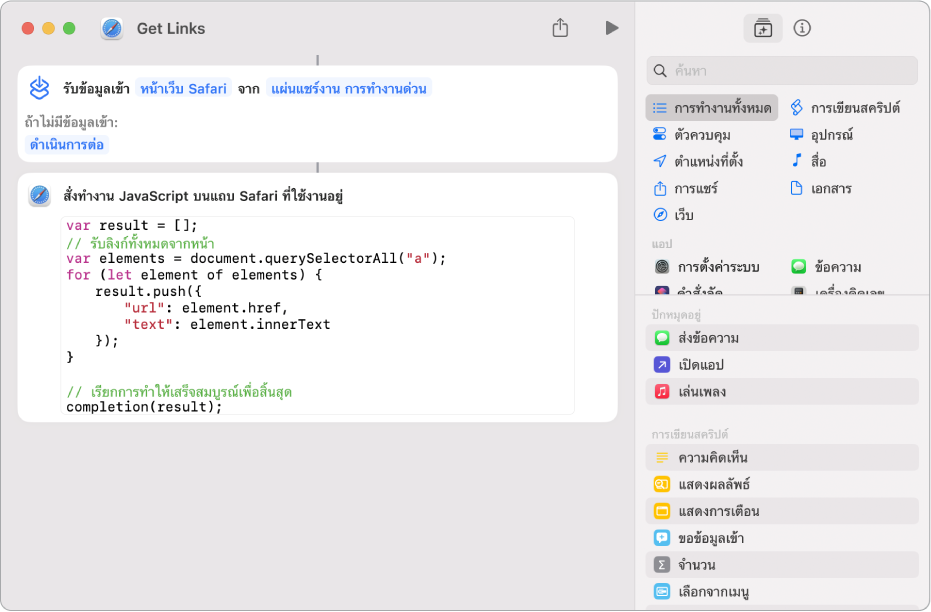Open the action library panel
This screenshot has width=931, height=612.
[762, 28]
